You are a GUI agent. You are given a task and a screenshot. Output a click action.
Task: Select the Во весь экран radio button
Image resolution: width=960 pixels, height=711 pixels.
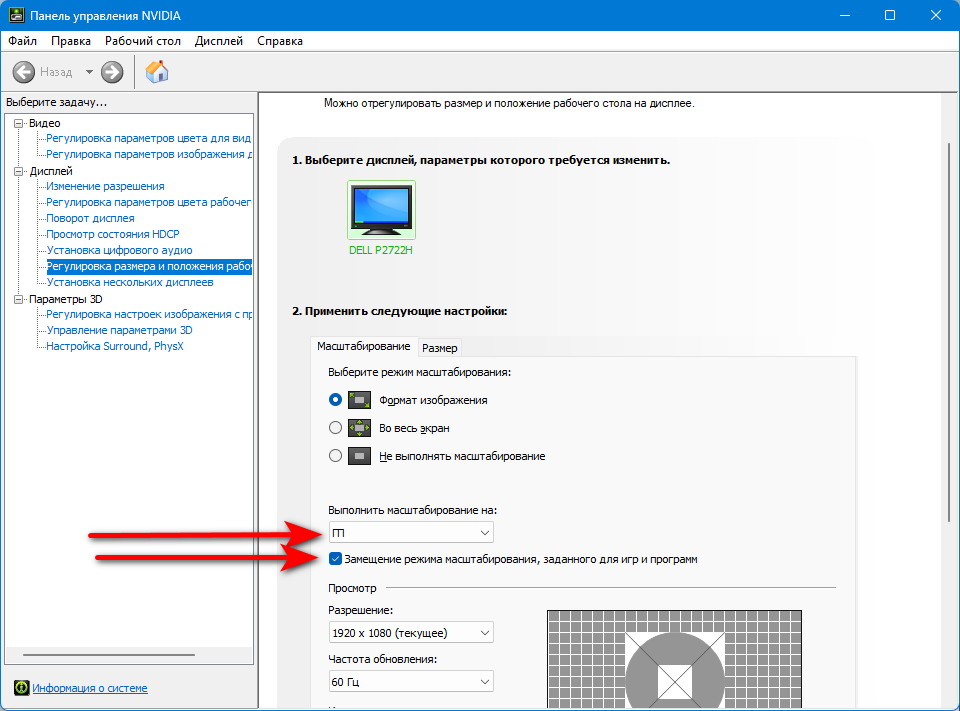pos(335,428)
